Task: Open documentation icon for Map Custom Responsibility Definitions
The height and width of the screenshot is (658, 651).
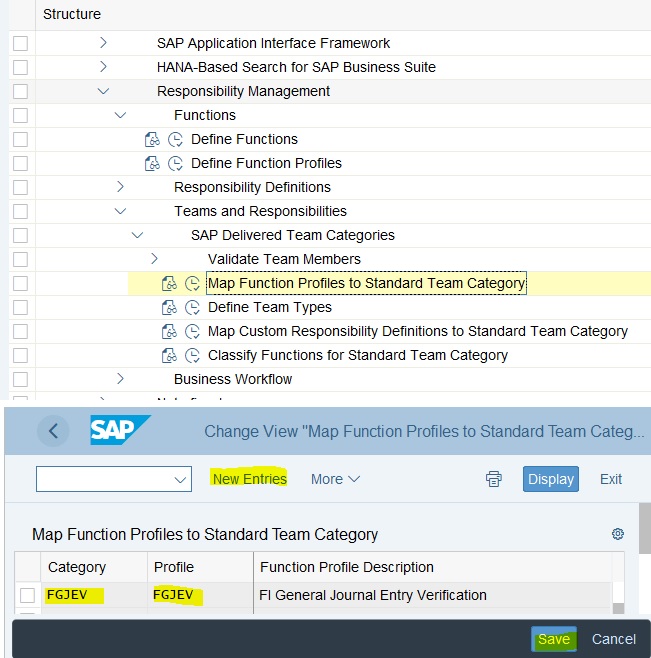Action: point(169,332)
